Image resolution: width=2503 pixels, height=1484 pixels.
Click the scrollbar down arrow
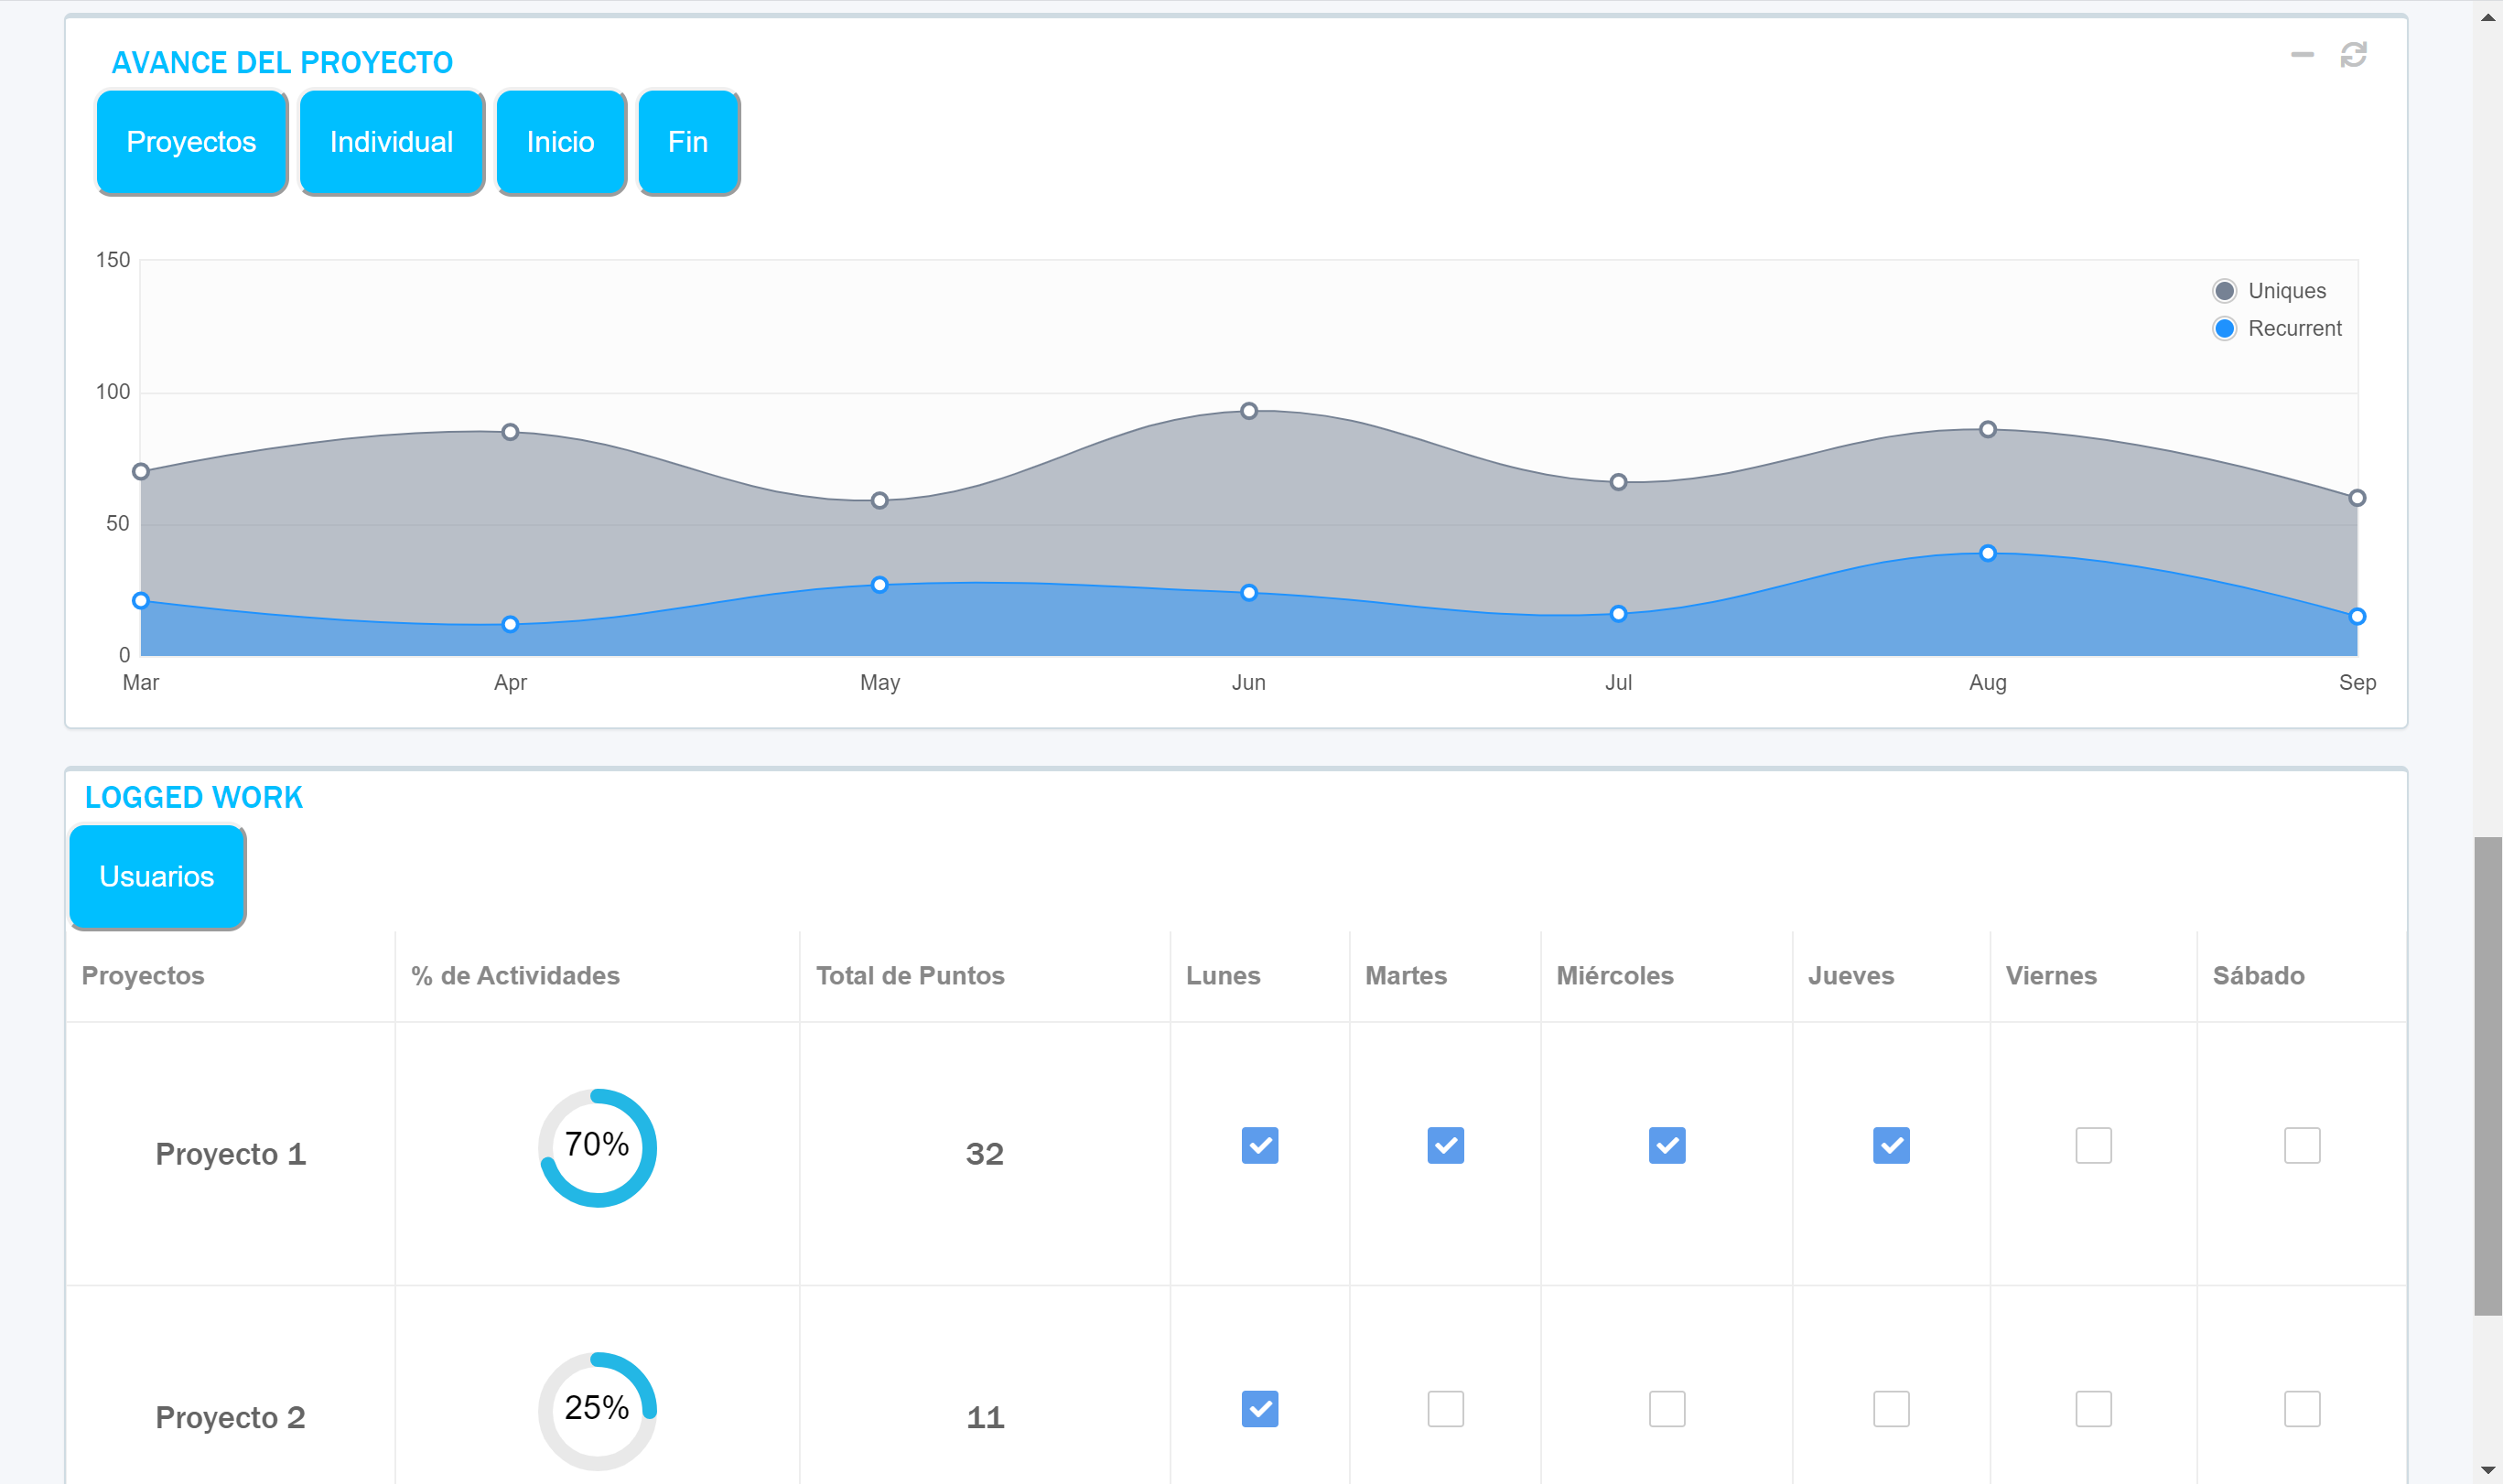click(x=2487, y=1470)
